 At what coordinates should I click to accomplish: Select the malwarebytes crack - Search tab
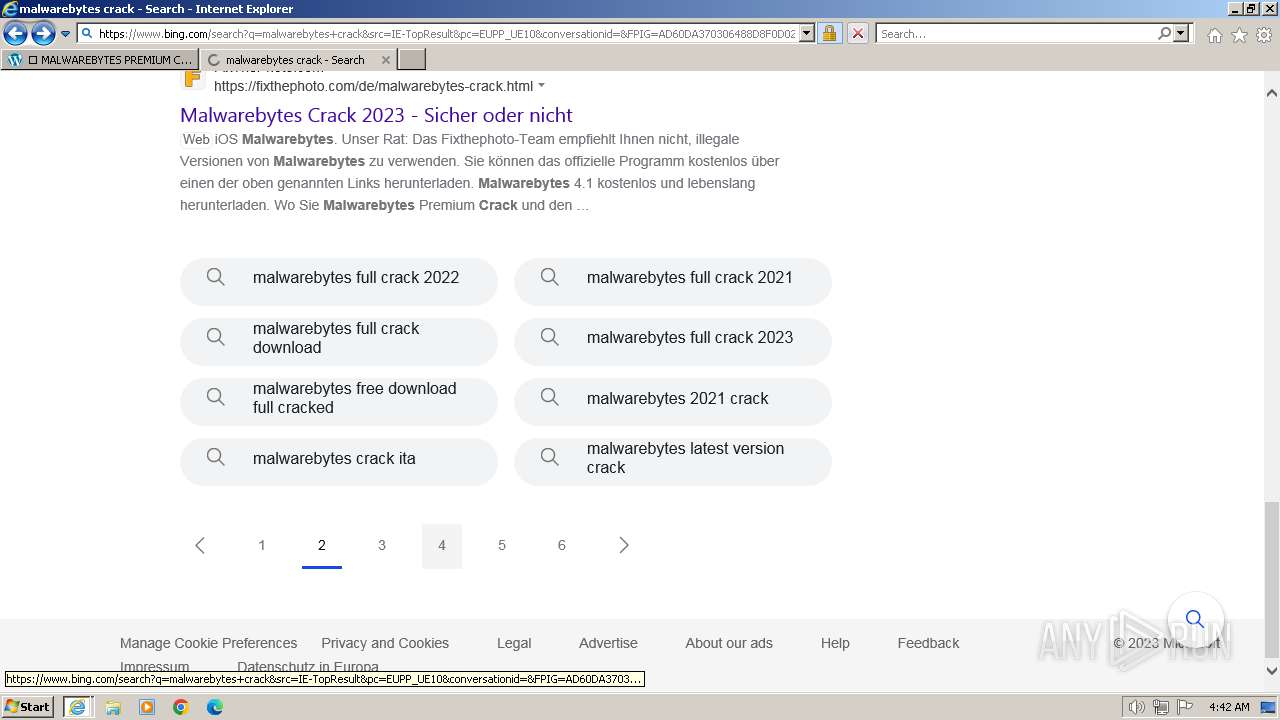coord(298,60)
